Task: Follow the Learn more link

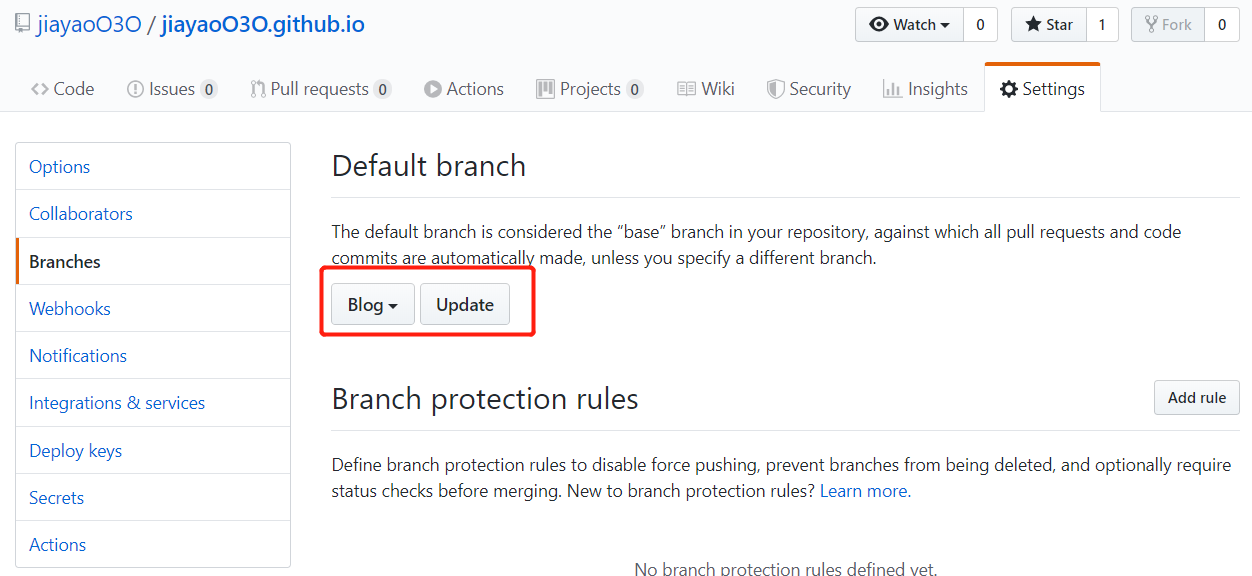Action: click(865, 491)
